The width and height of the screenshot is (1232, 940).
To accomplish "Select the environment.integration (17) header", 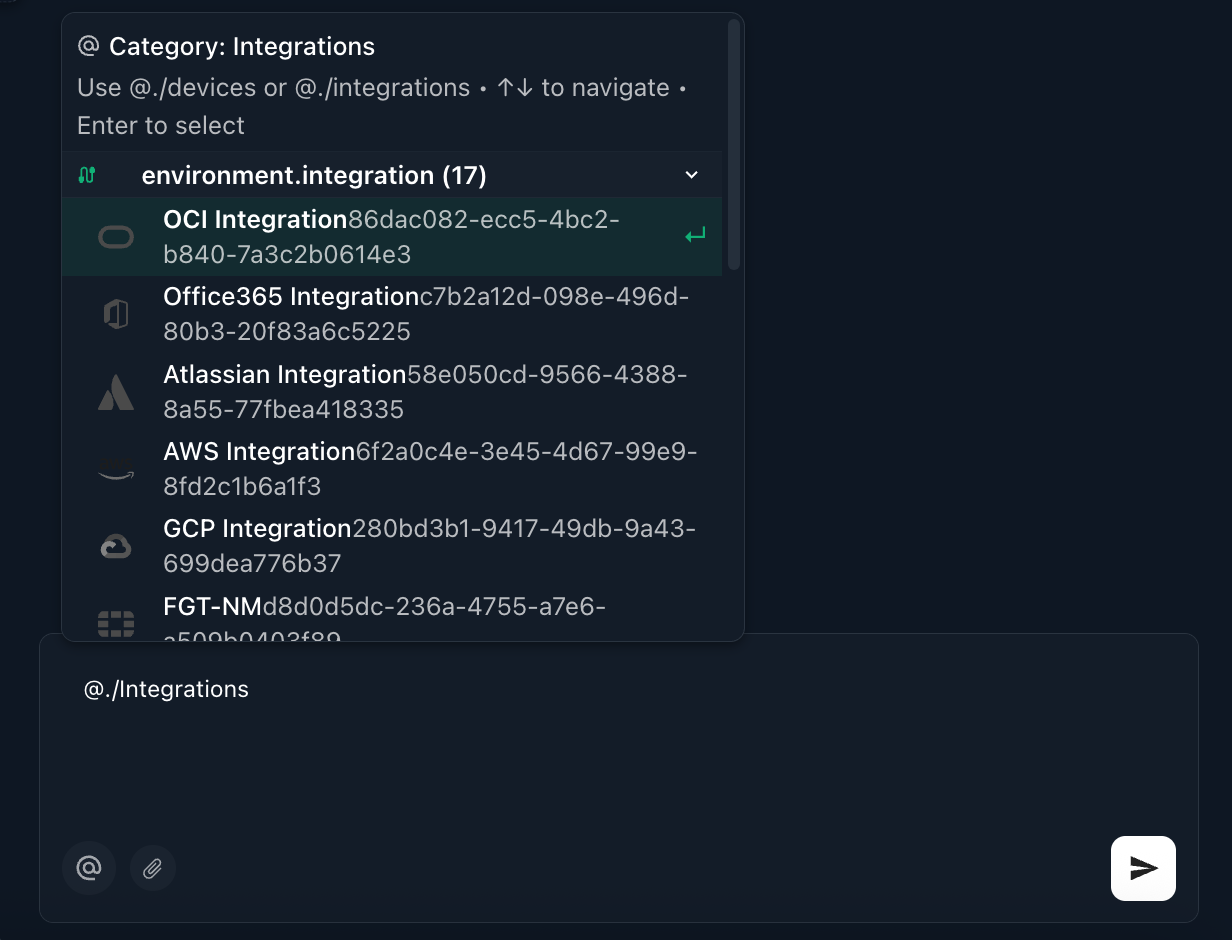I will 392,175.
